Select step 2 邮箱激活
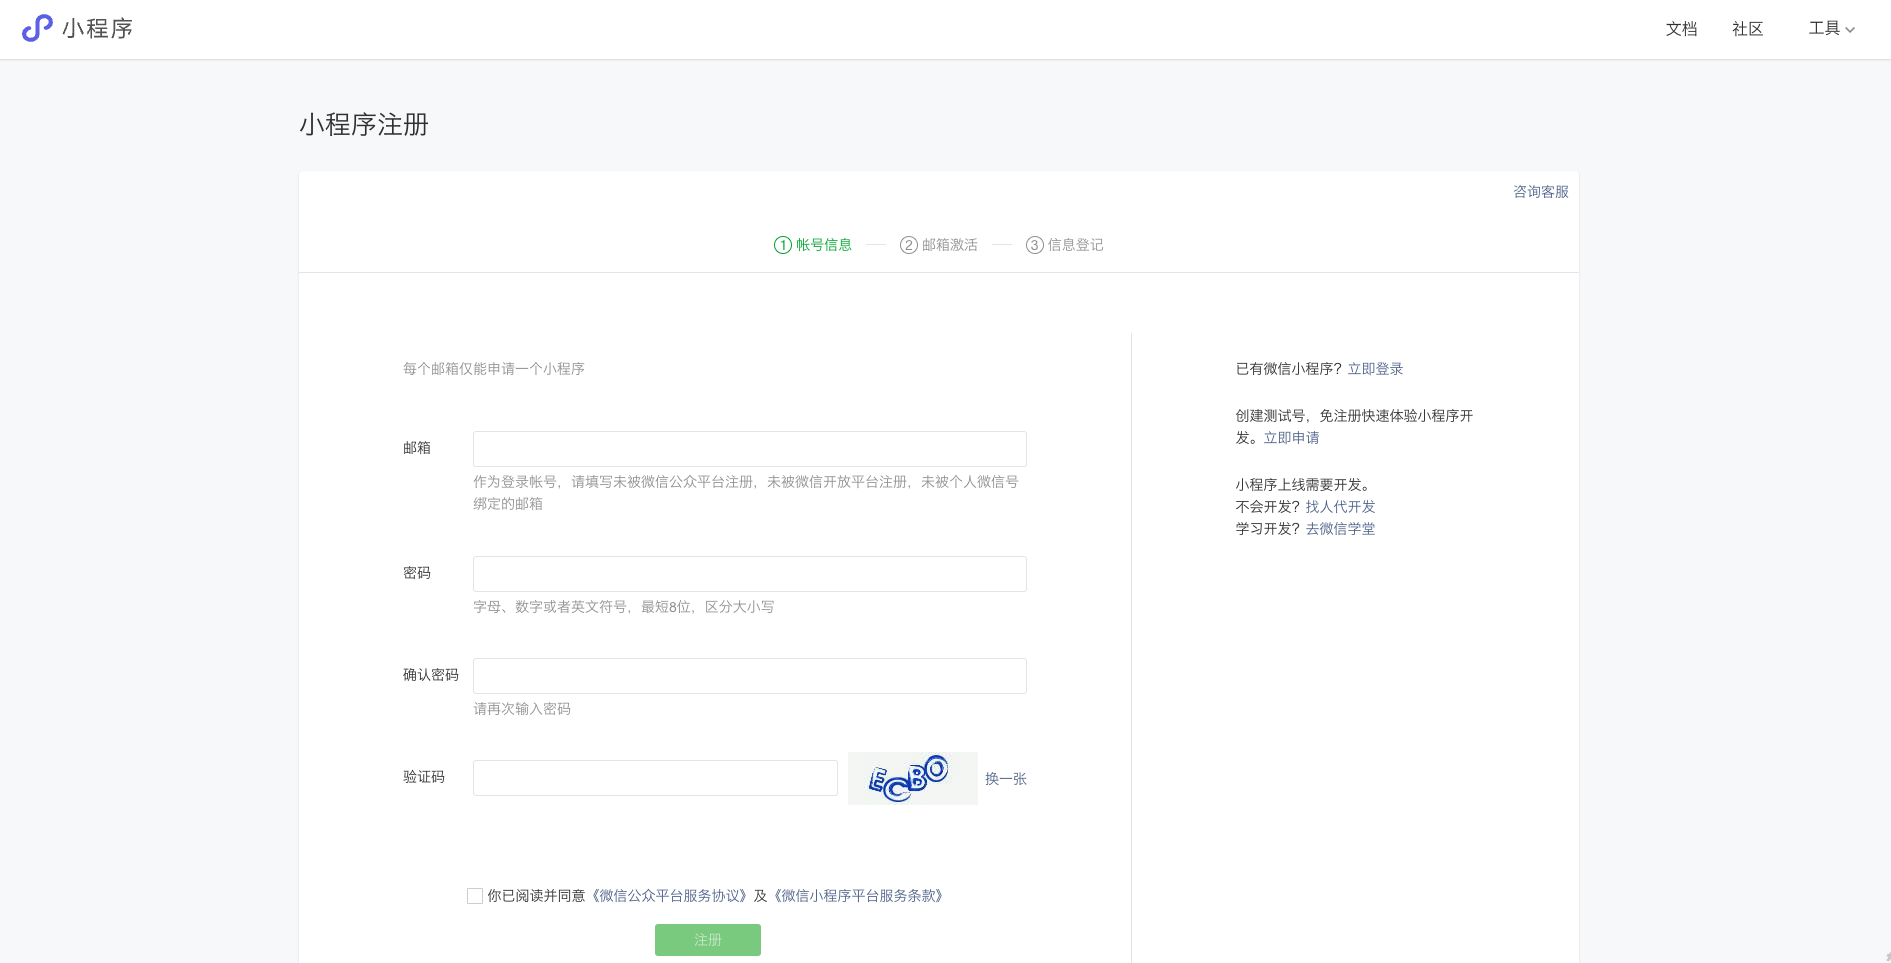The width and height of the screenshot is (1891, 963). pos(938,245)
